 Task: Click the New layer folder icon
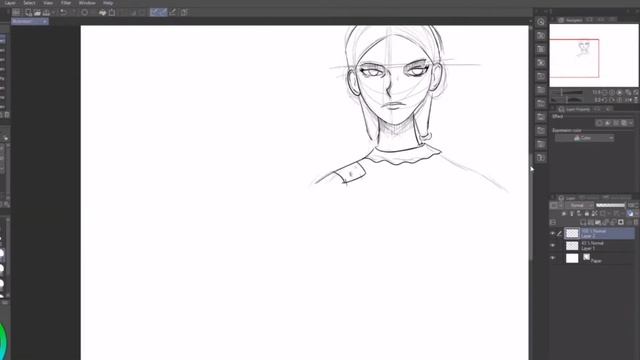pyautogui.click(x=598, y=222)
